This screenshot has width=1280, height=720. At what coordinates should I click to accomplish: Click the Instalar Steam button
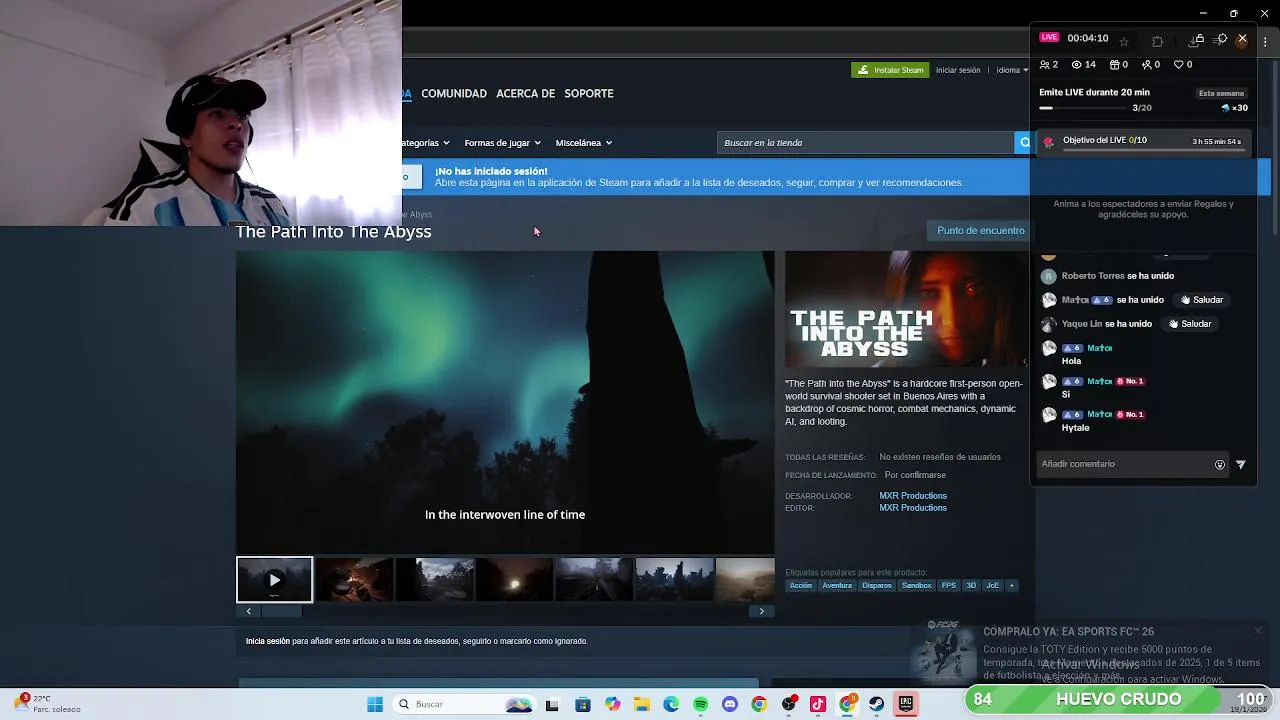(890, 70)
